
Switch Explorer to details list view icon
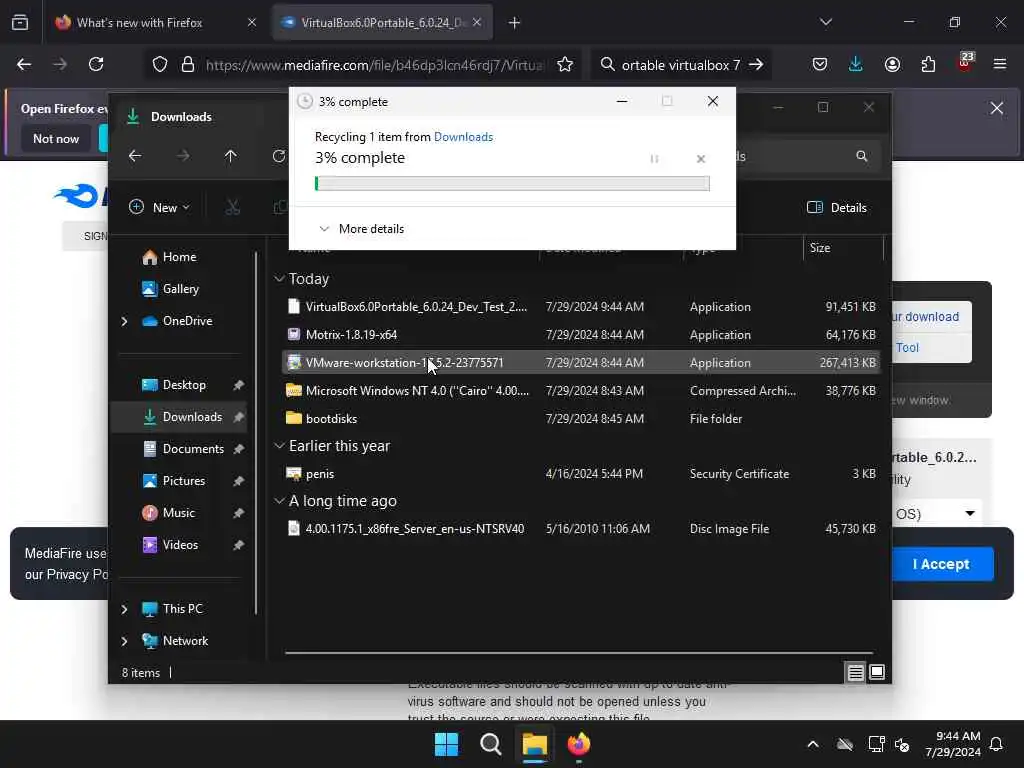856,672
